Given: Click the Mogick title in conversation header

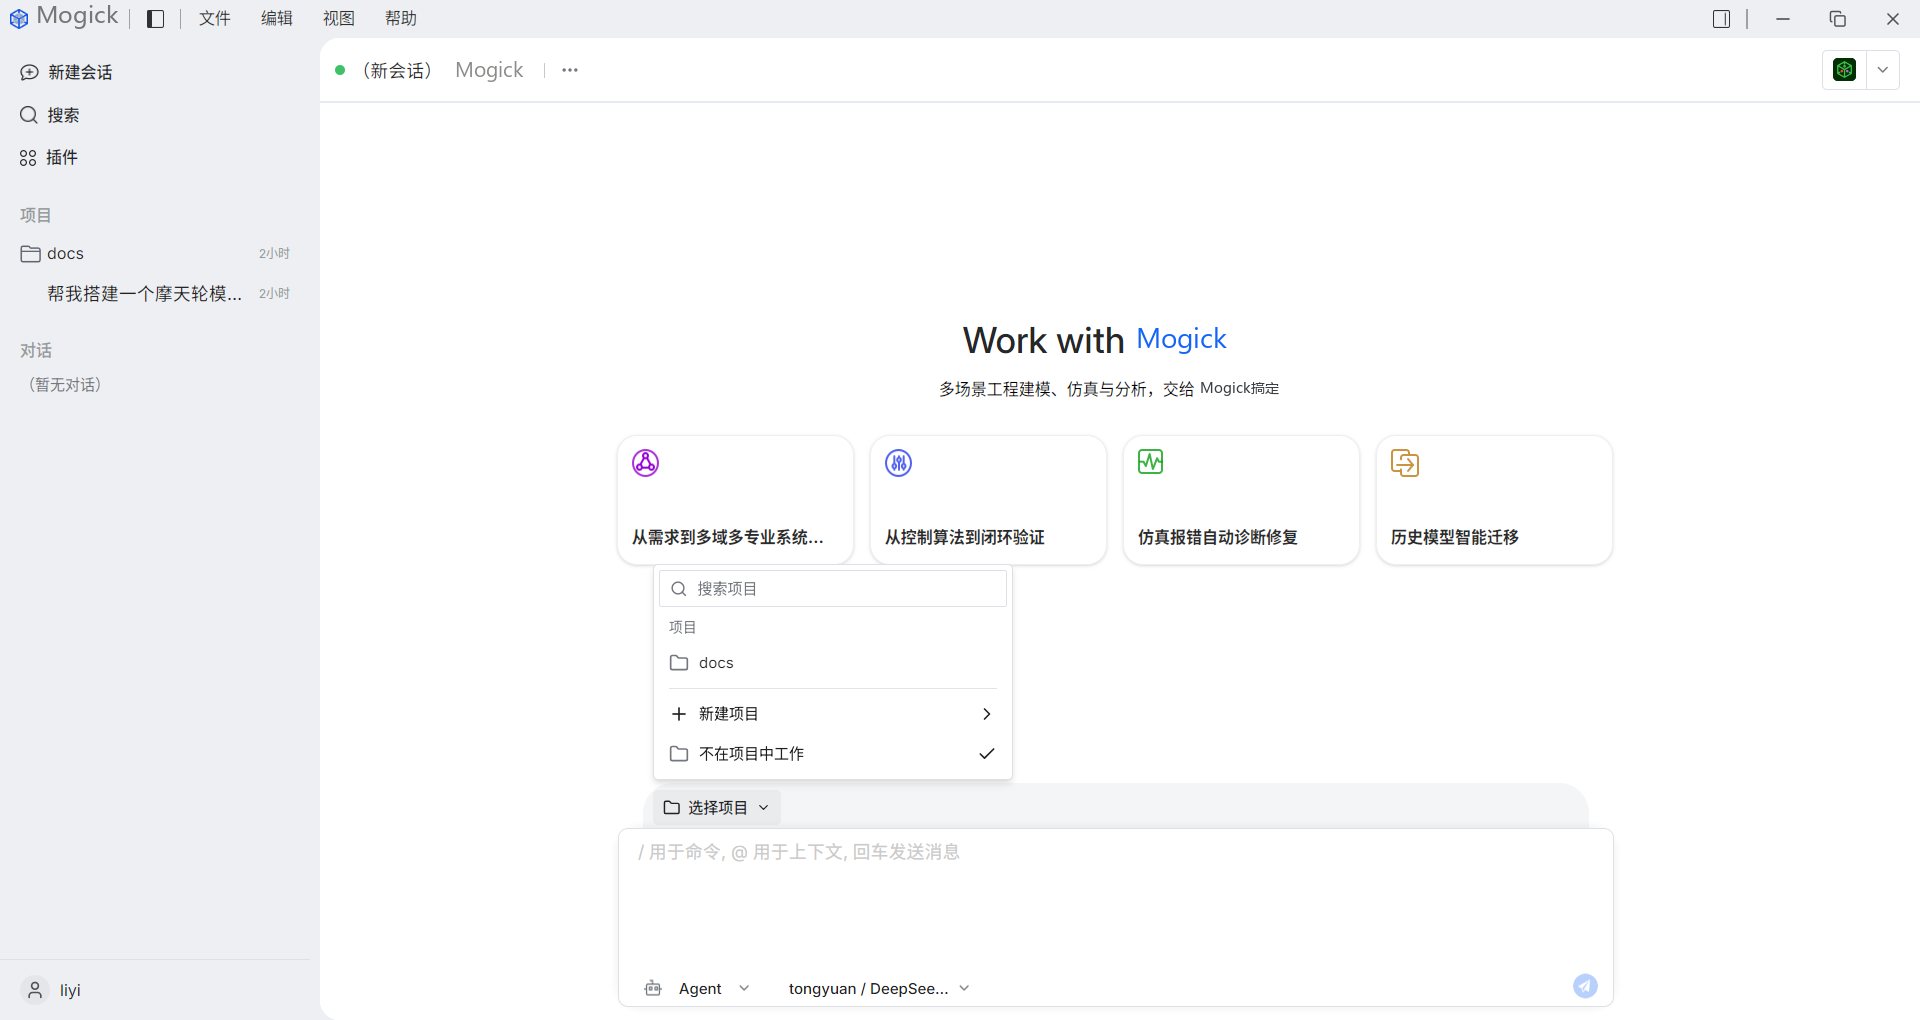Looking at the screenshot, I should 489,70.
